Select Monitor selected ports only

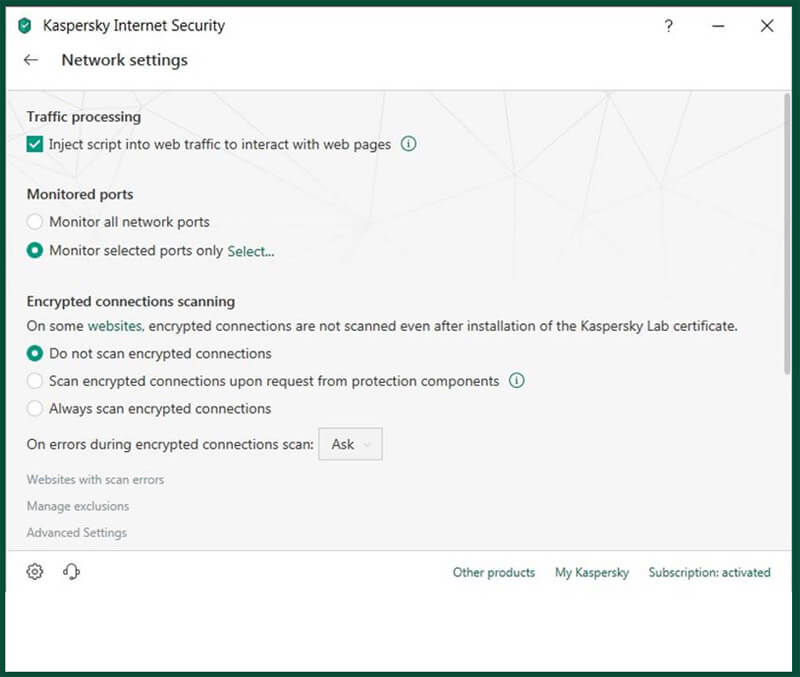coord(35,250)
